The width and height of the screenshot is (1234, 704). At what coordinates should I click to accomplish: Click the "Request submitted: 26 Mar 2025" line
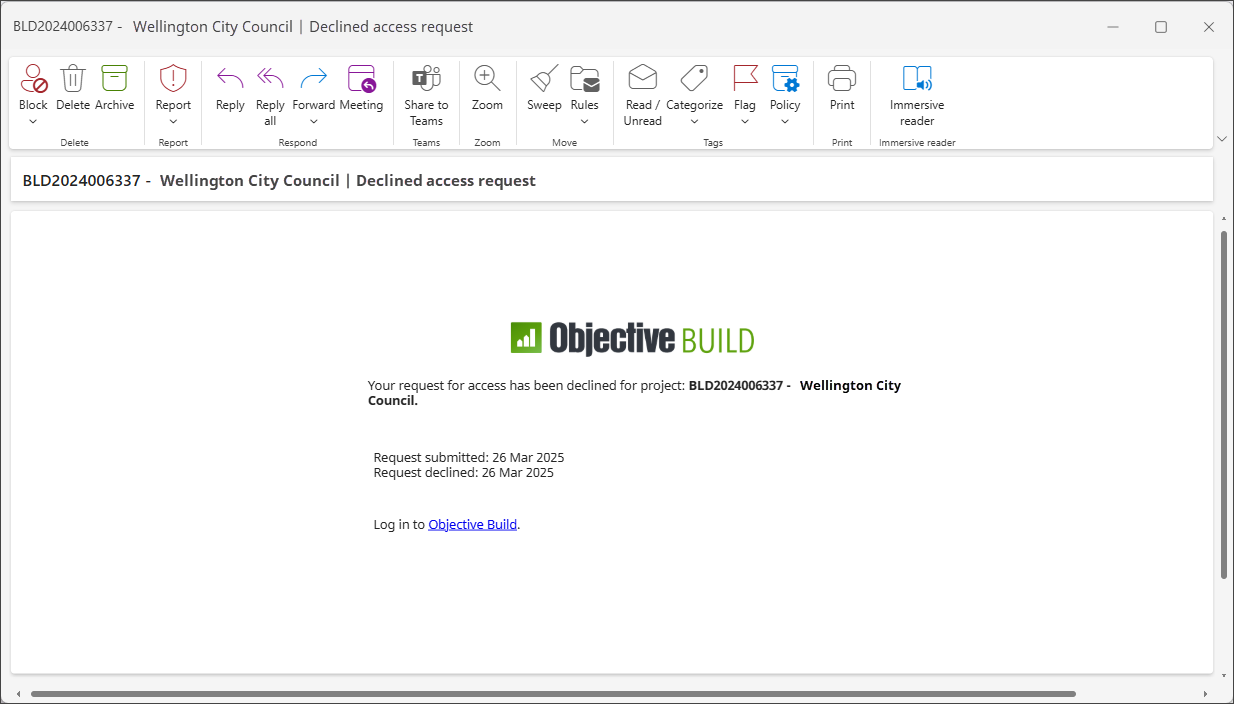click(x=469, y=458)
